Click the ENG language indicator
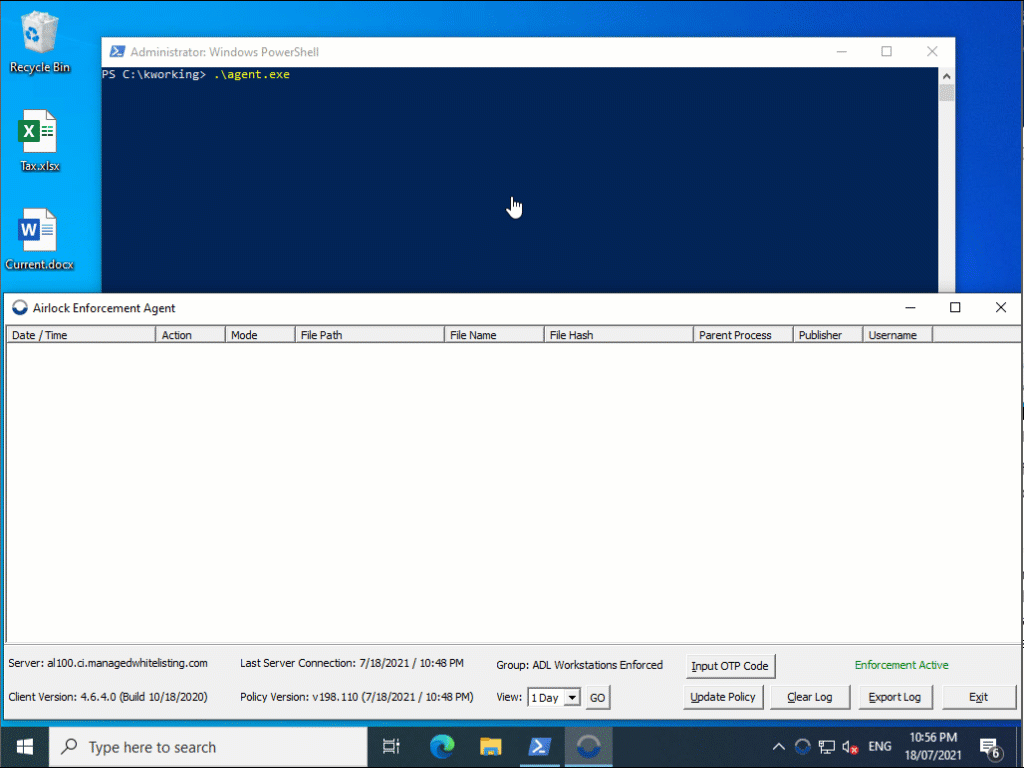This screenshot has width=1024, height=768. (880, 746)
